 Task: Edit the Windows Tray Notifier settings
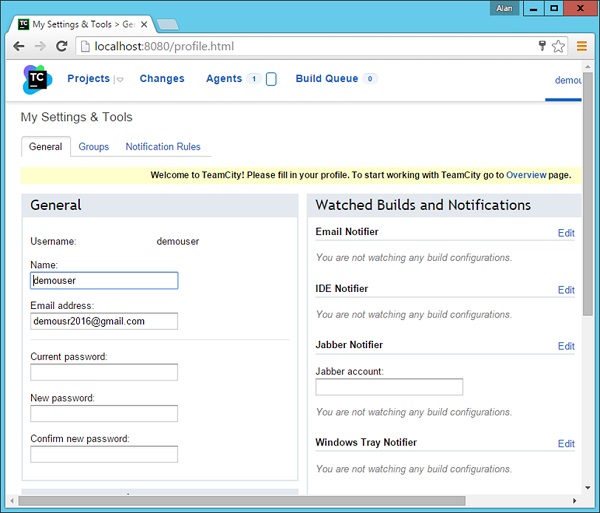point(566,444)
